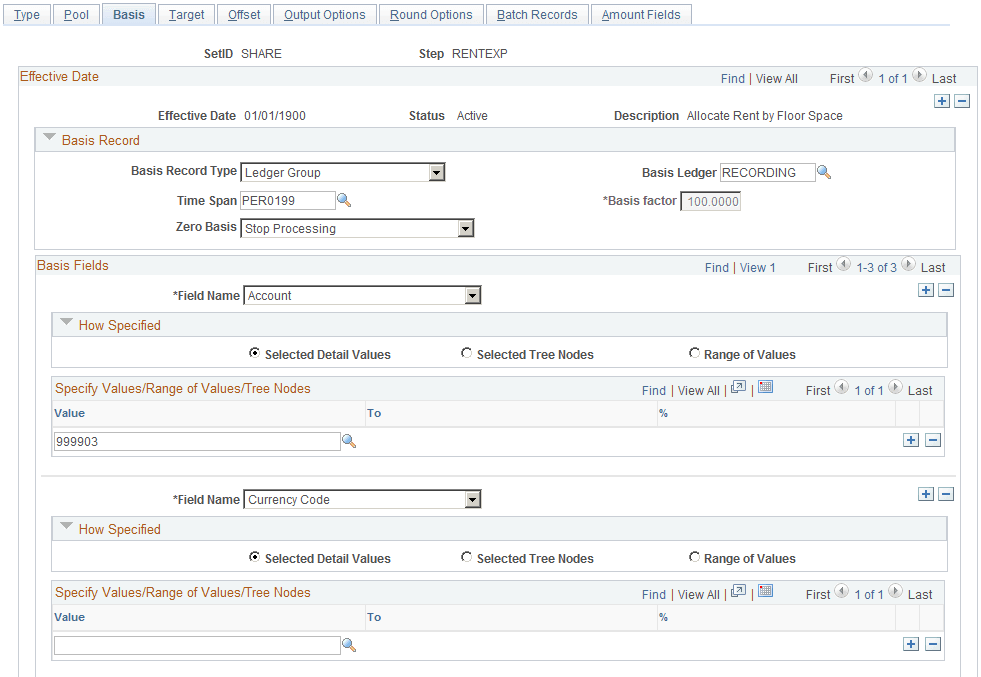
Task: Switch to the Amount Fields tab
Action: click(x=641, y=14)
